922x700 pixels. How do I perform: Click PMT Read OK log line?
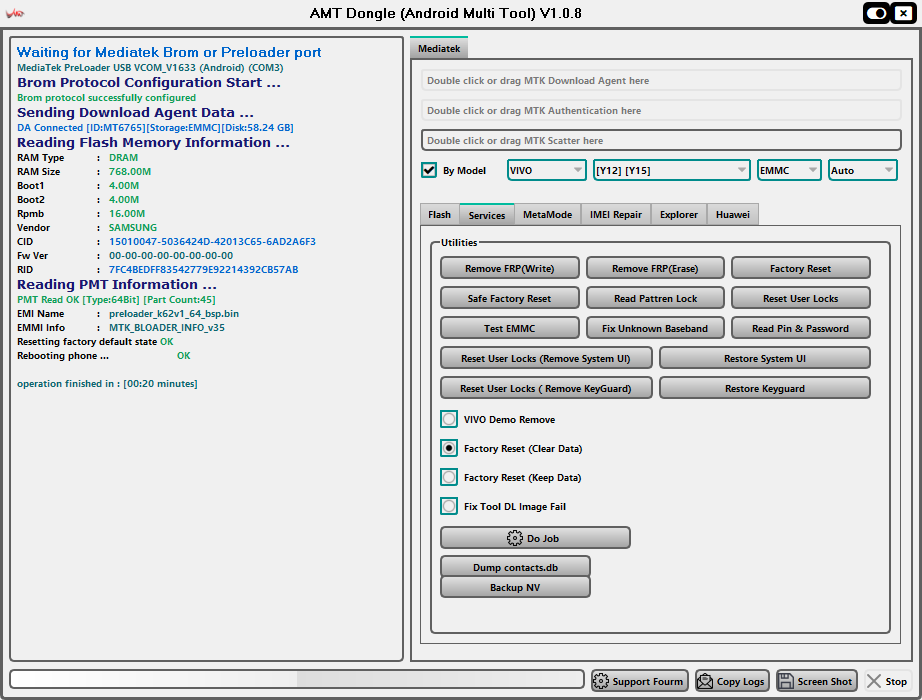[116, 299]
